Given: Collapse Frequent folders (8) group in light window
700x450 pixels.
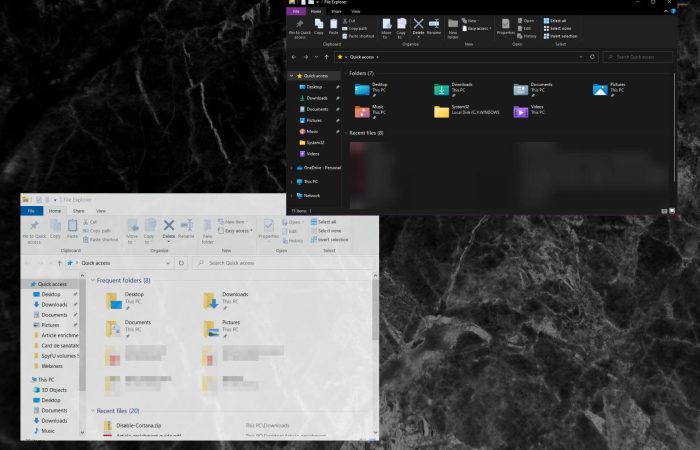Looking at the screenshot, I should (x=93, y=280).
